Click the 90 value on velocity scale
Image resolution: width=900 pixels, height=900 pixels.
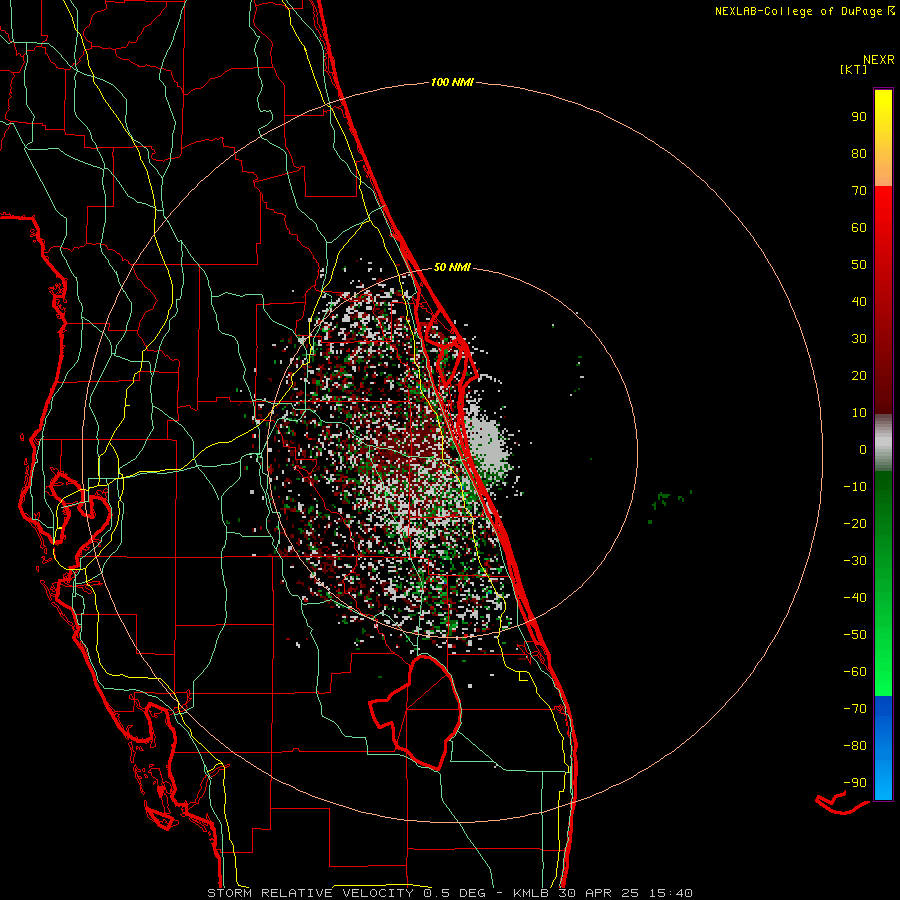[x=859, y=117]
